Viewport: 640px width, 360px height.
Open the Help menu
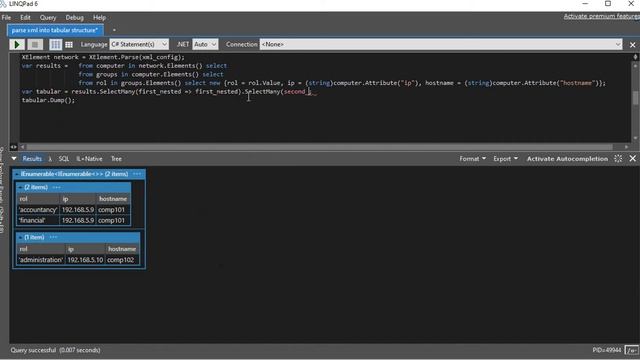99,18
